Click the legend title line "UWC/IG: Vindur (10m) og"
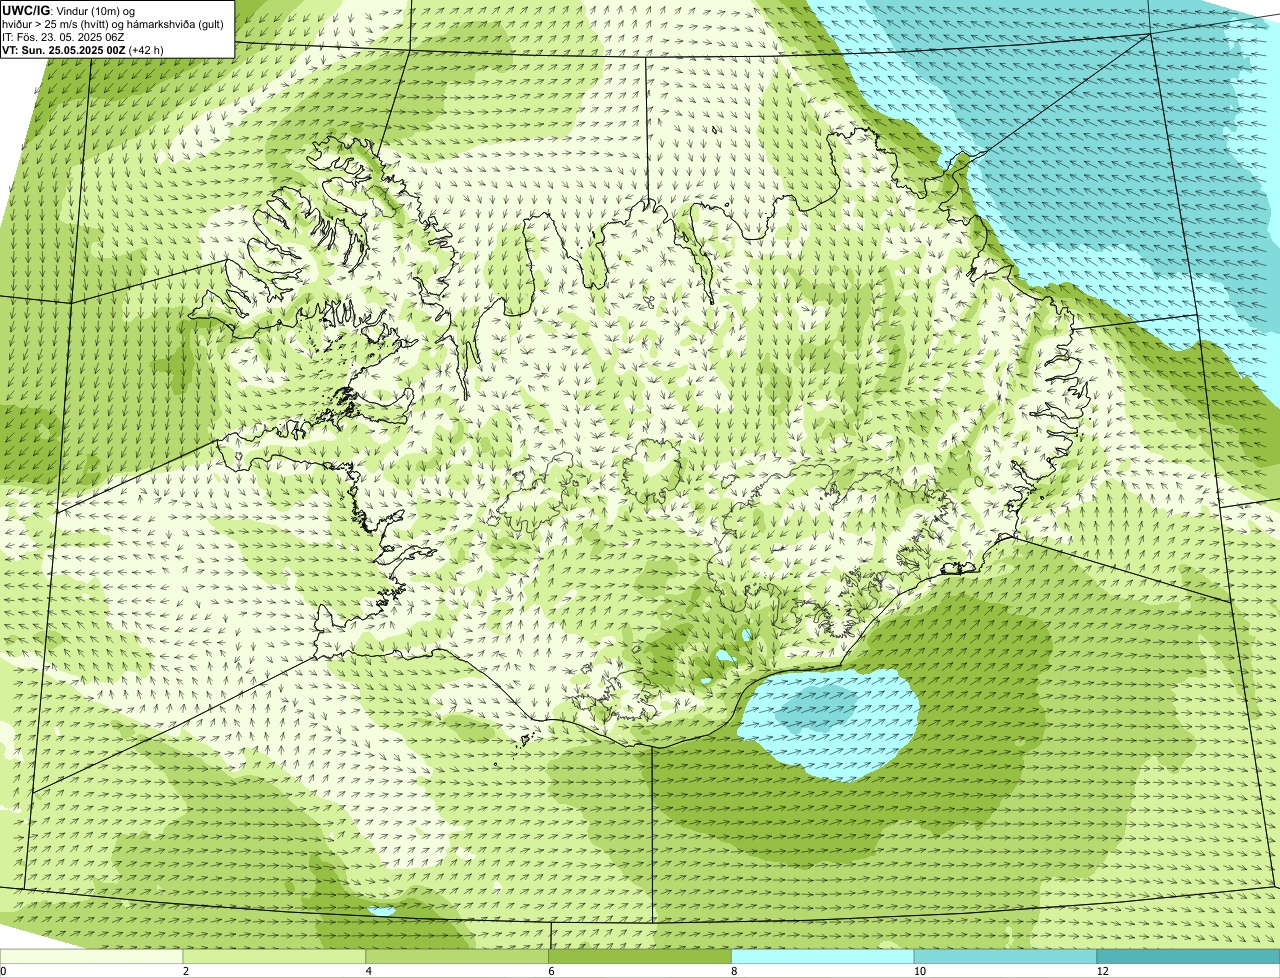This screenshot has width=1280, height=978. (x=68, y=10)
